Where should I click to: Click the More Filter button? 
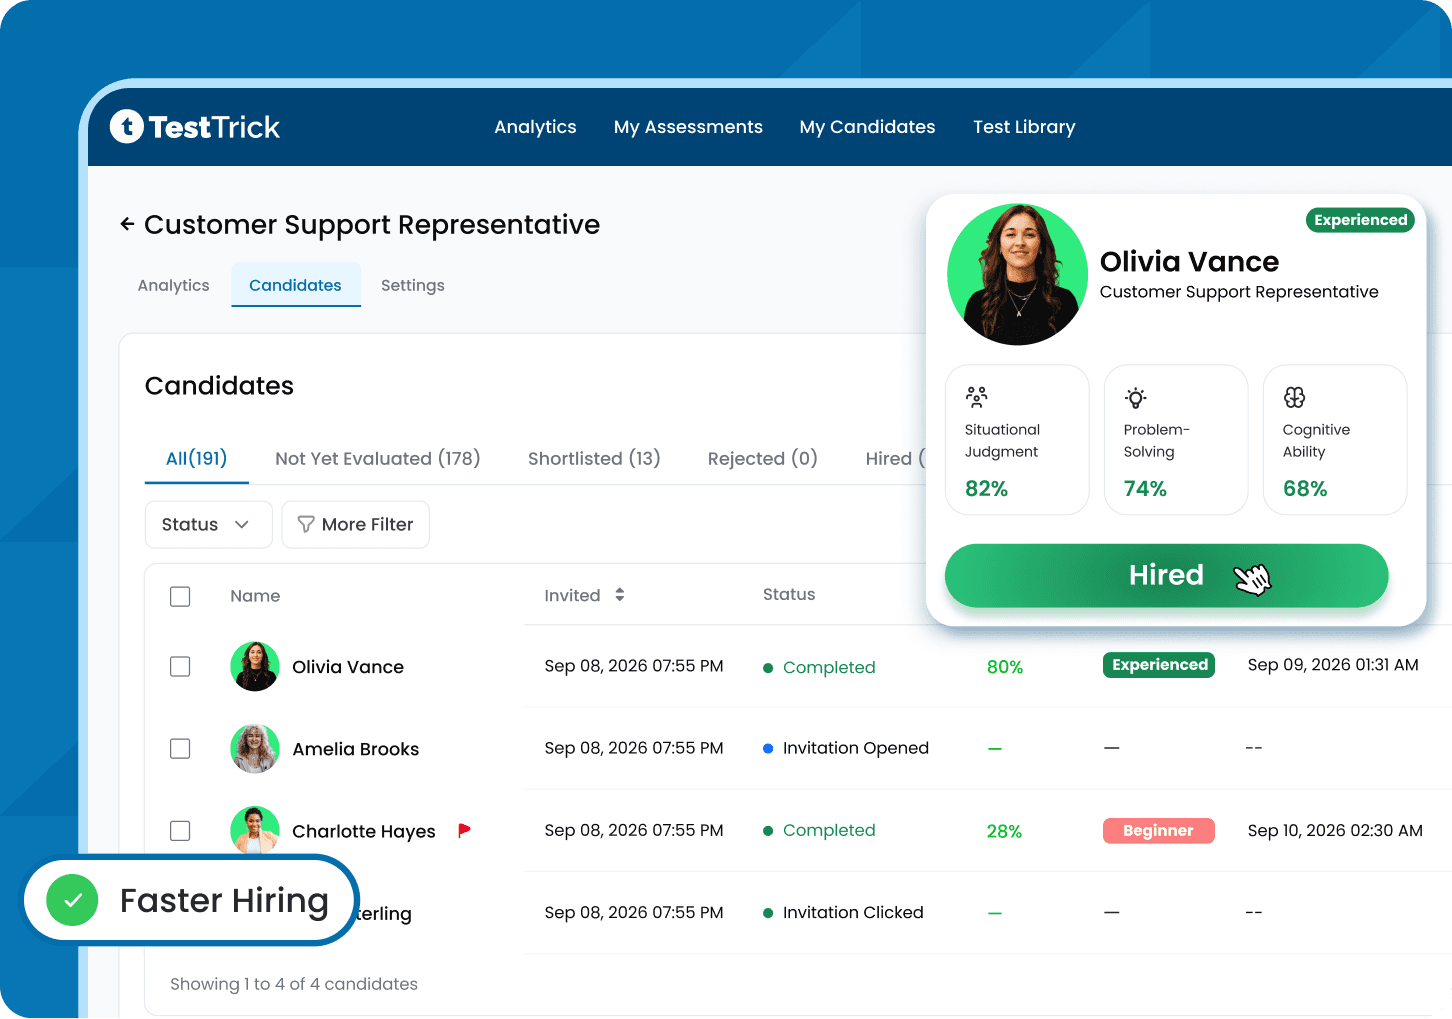(x=355, y=524)
